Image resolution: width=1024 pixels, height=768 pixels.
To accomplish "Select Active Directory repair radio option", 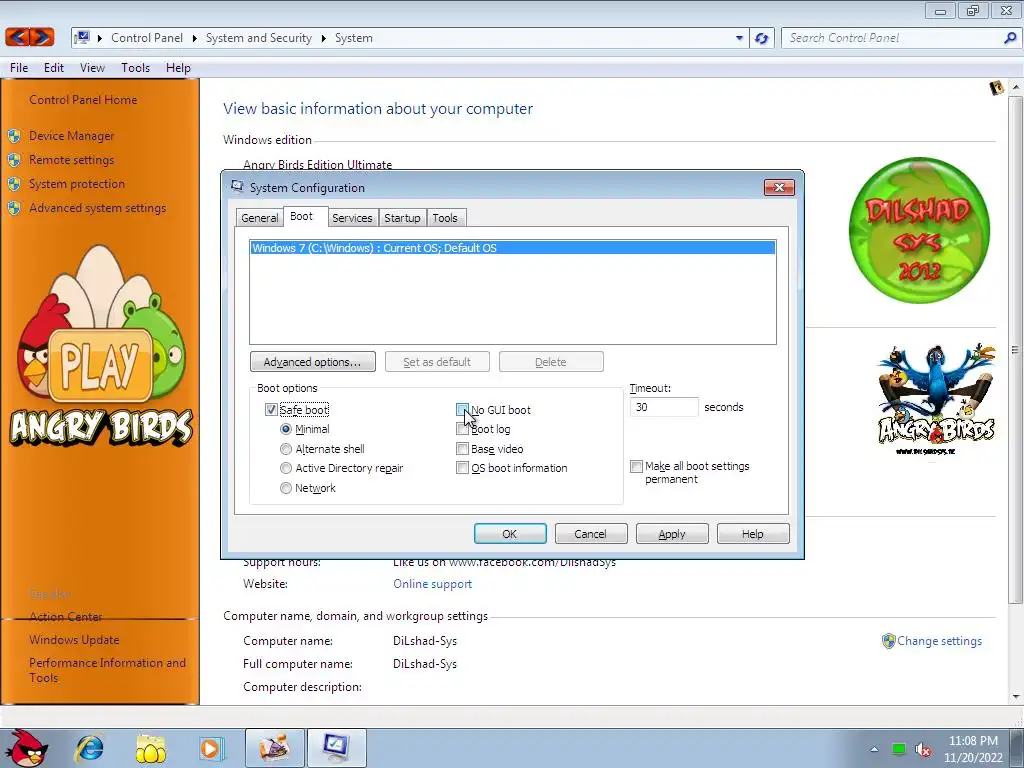I will pos(285,468).
